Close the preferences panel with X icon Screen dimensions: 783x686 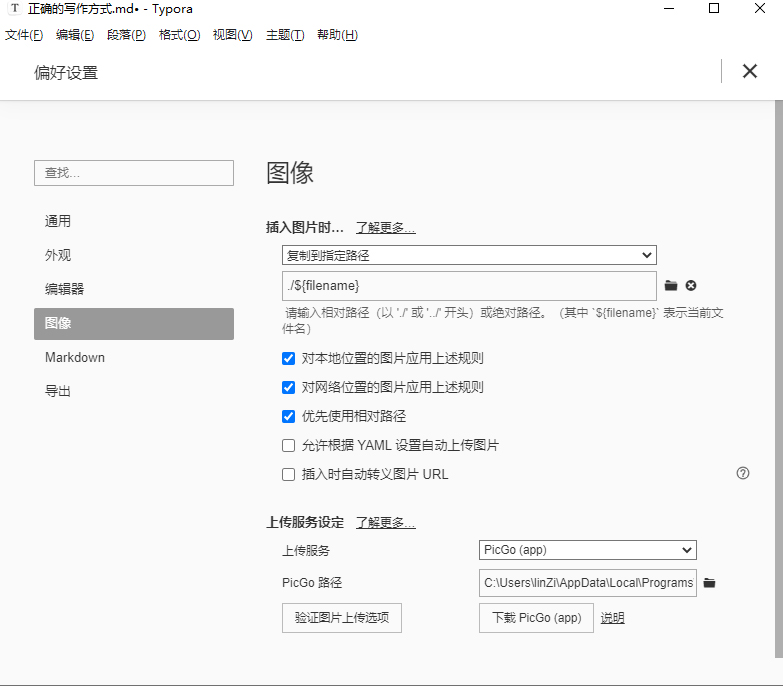coord(749,71)
